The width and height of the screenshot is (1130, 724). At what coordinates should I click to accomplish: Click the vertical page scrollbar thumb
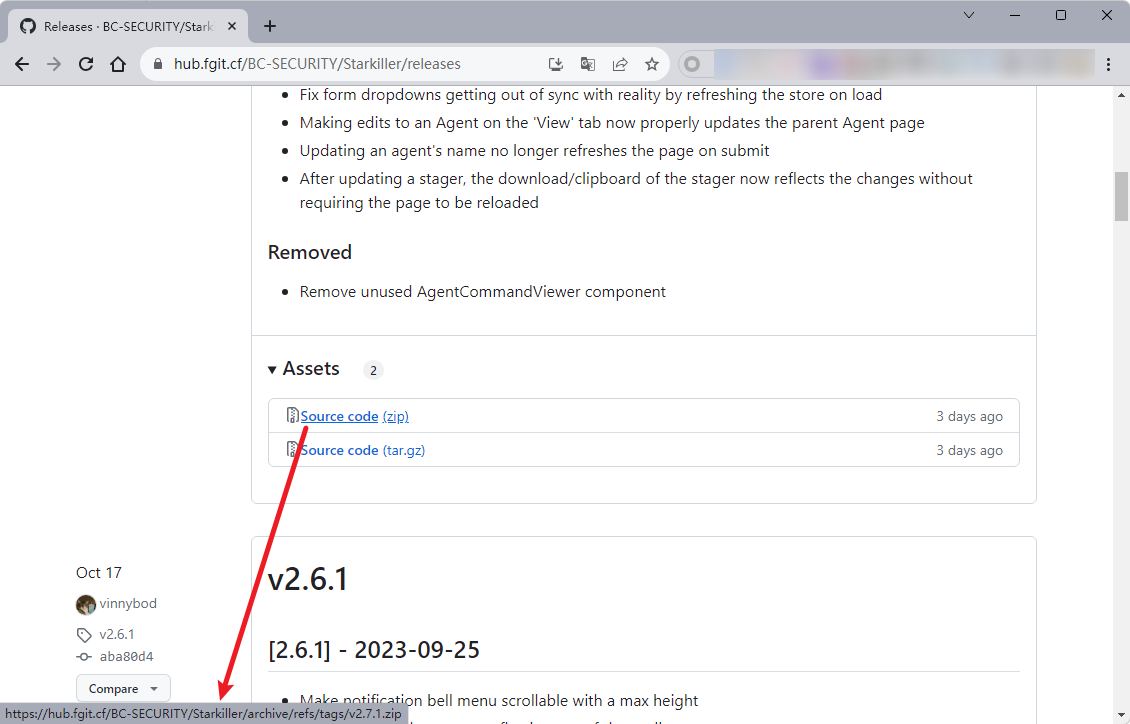(1121, 196)
